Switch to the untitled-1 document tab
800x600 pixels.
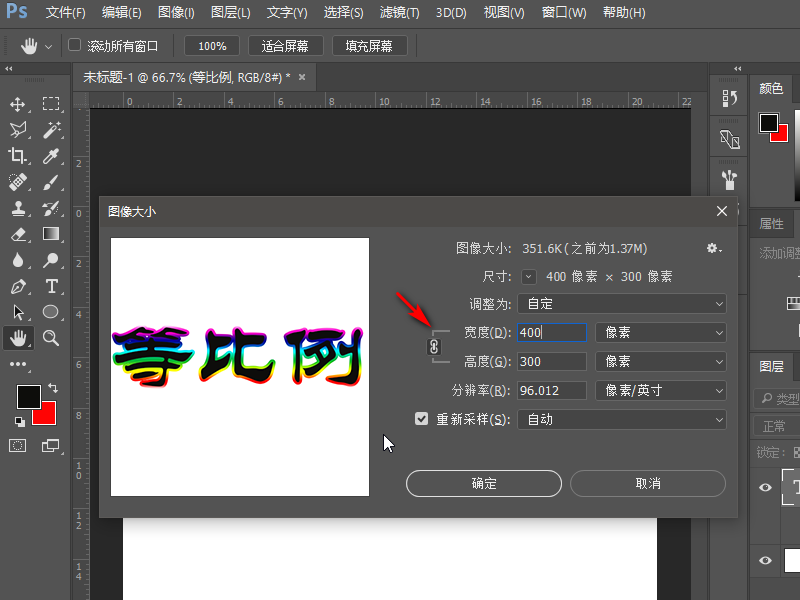click(x=187, y=77)
